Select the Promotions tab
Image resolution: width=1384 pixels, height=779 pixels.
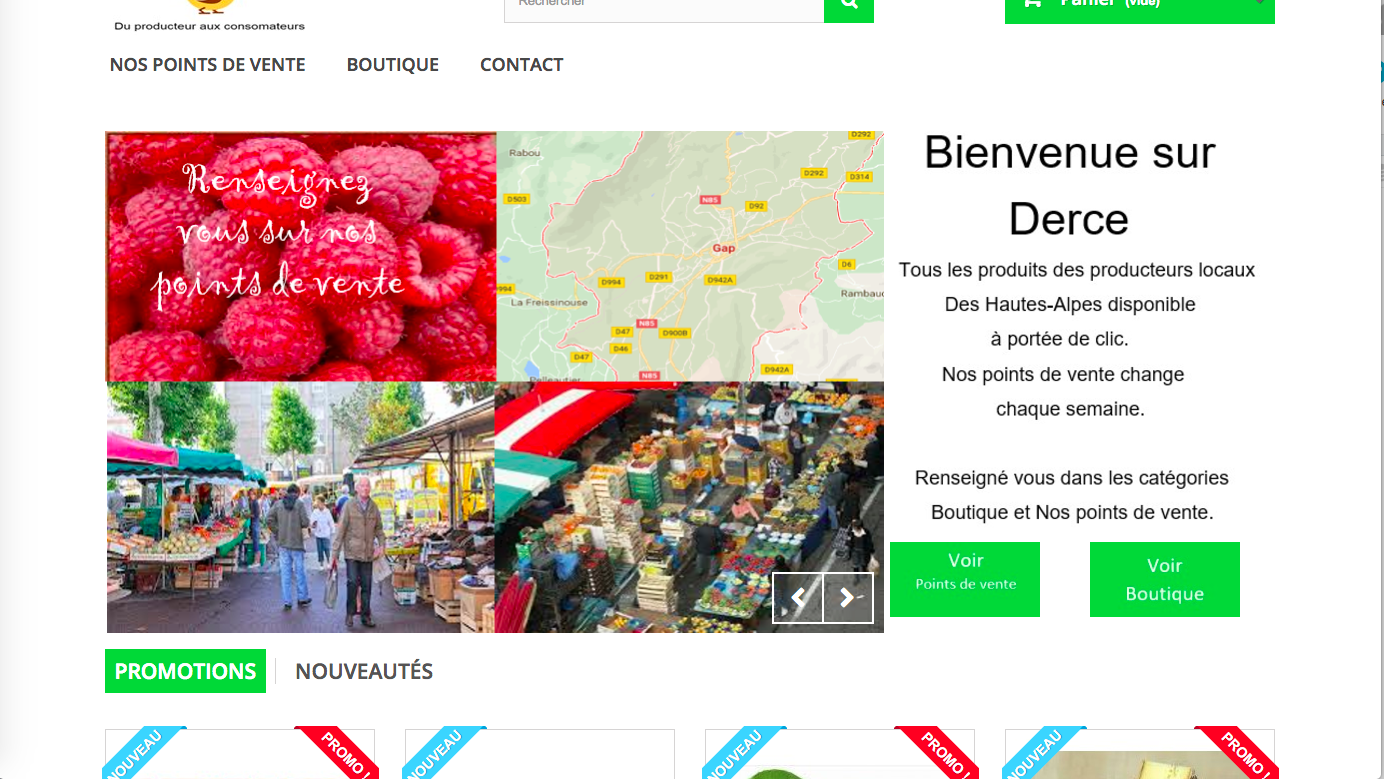[x=185, y=671]
